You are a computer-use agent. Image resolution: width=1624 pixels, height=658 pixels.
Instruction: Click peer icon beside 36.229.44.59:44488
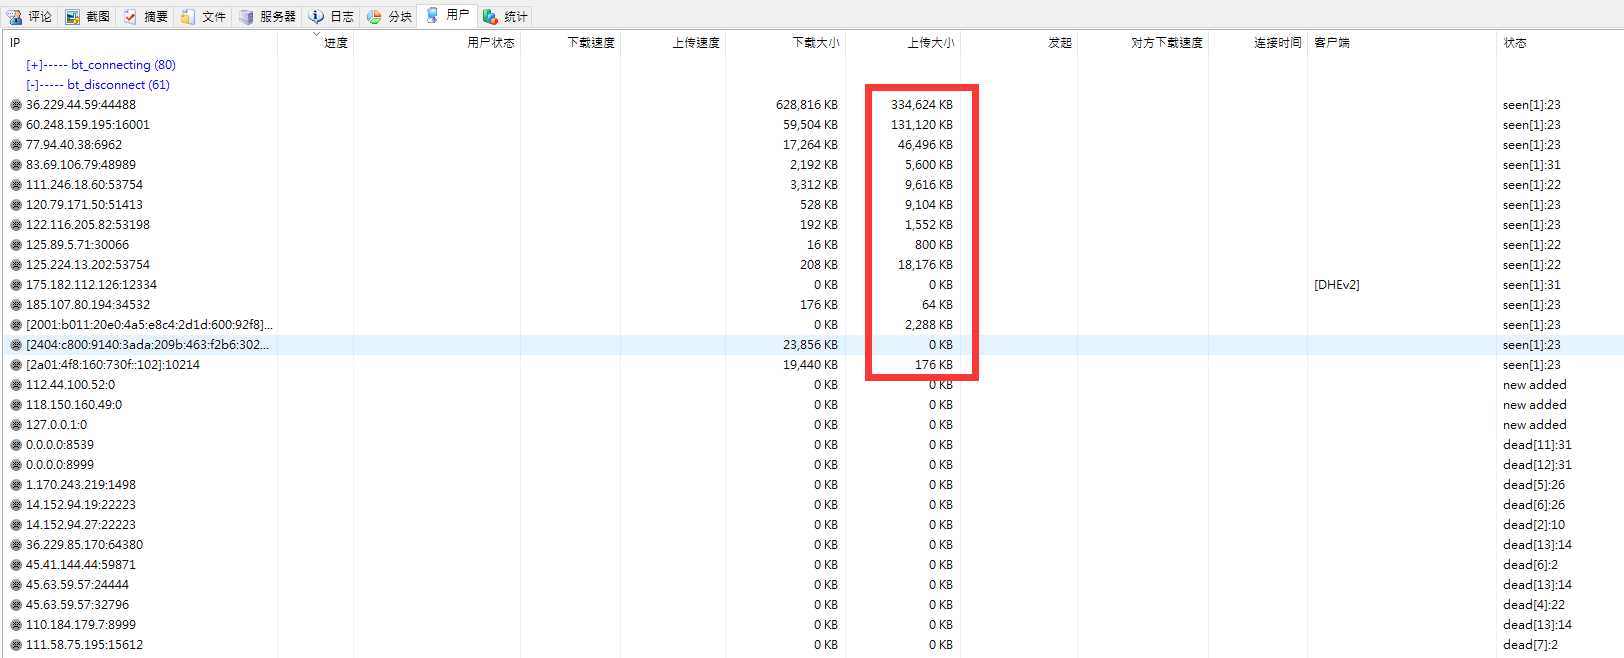pos(16,105)
